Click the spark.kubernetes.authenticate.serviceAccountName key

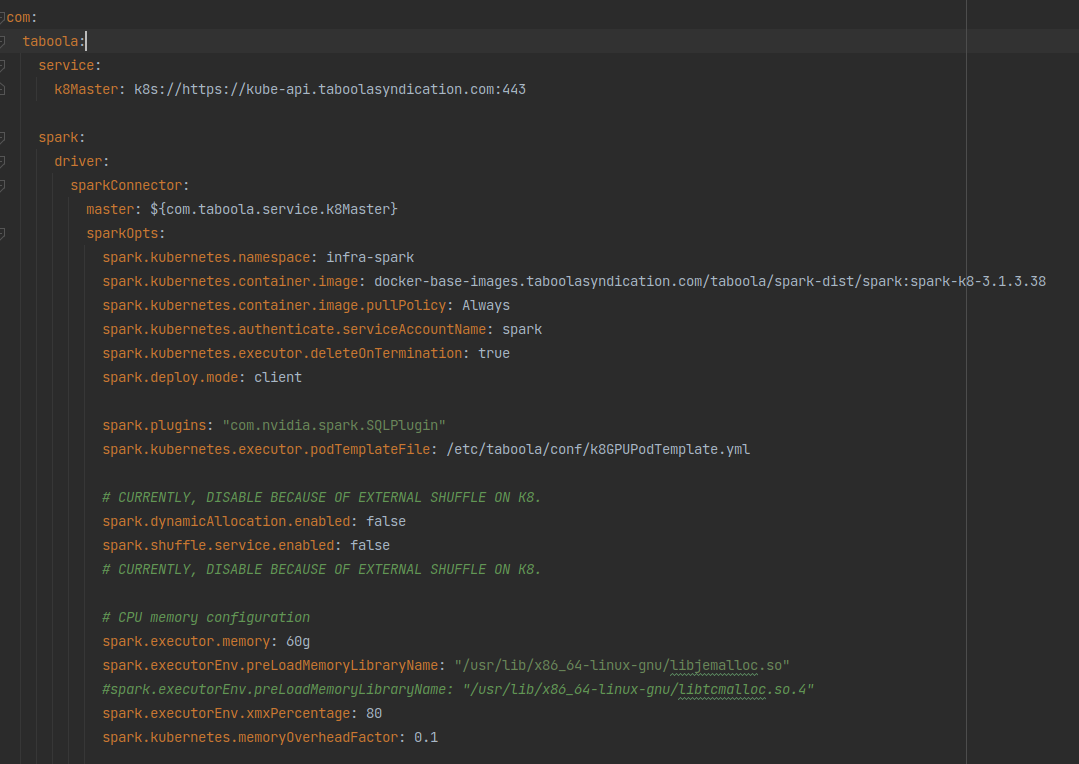[295, 330]
